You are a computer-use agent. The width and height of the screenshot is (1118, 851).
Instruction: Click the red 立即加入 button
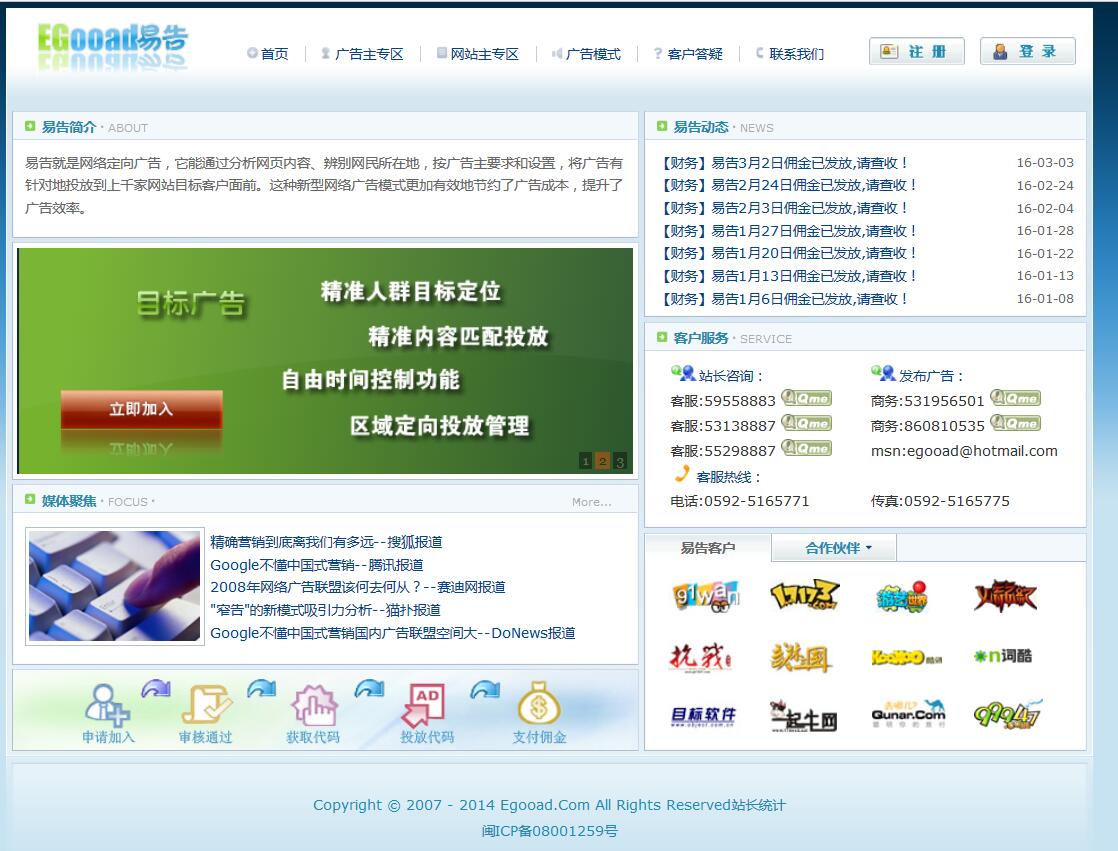141,409
